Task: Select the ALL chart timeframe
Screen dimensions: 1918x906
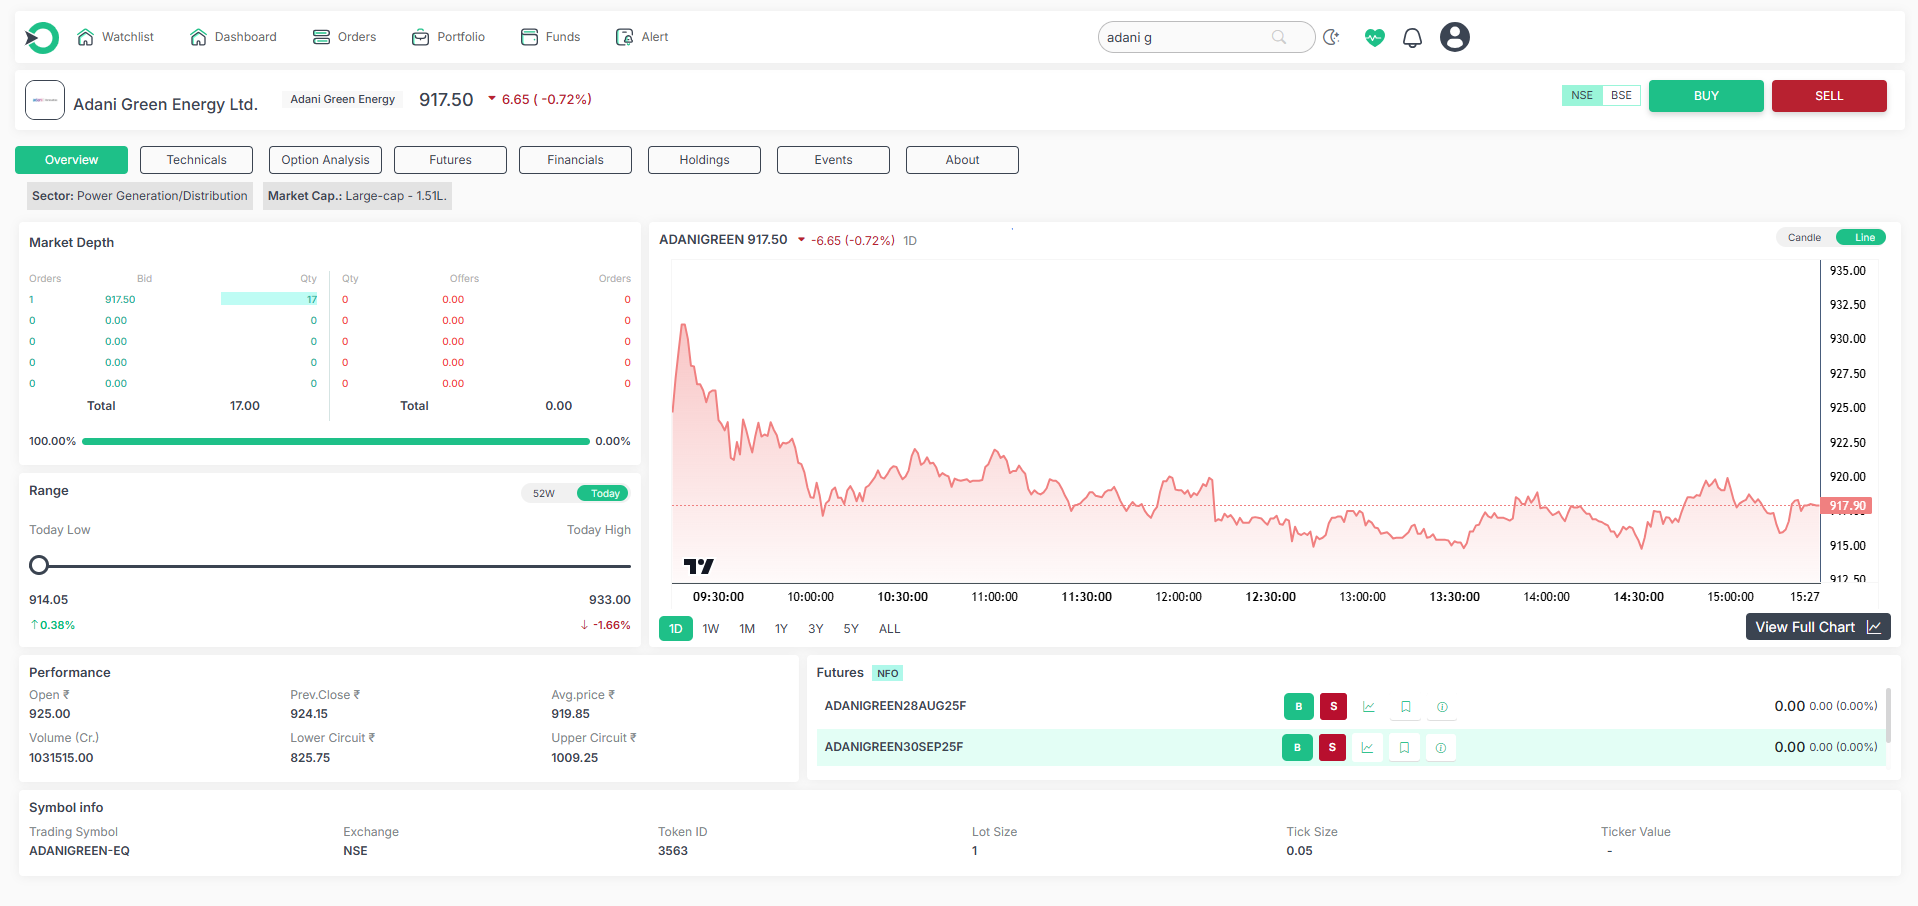Action: tap(890, 629)
